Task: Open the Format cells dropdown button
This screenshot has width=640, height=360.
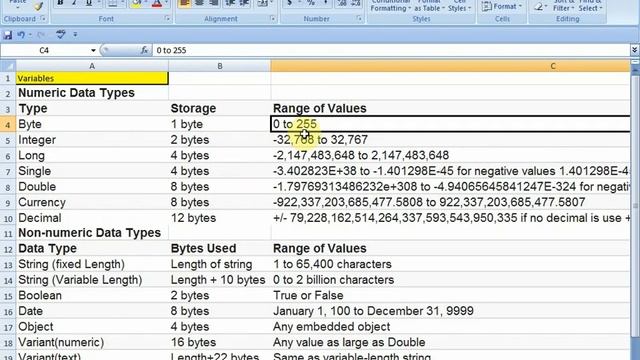Action: [x=502, y=7]
